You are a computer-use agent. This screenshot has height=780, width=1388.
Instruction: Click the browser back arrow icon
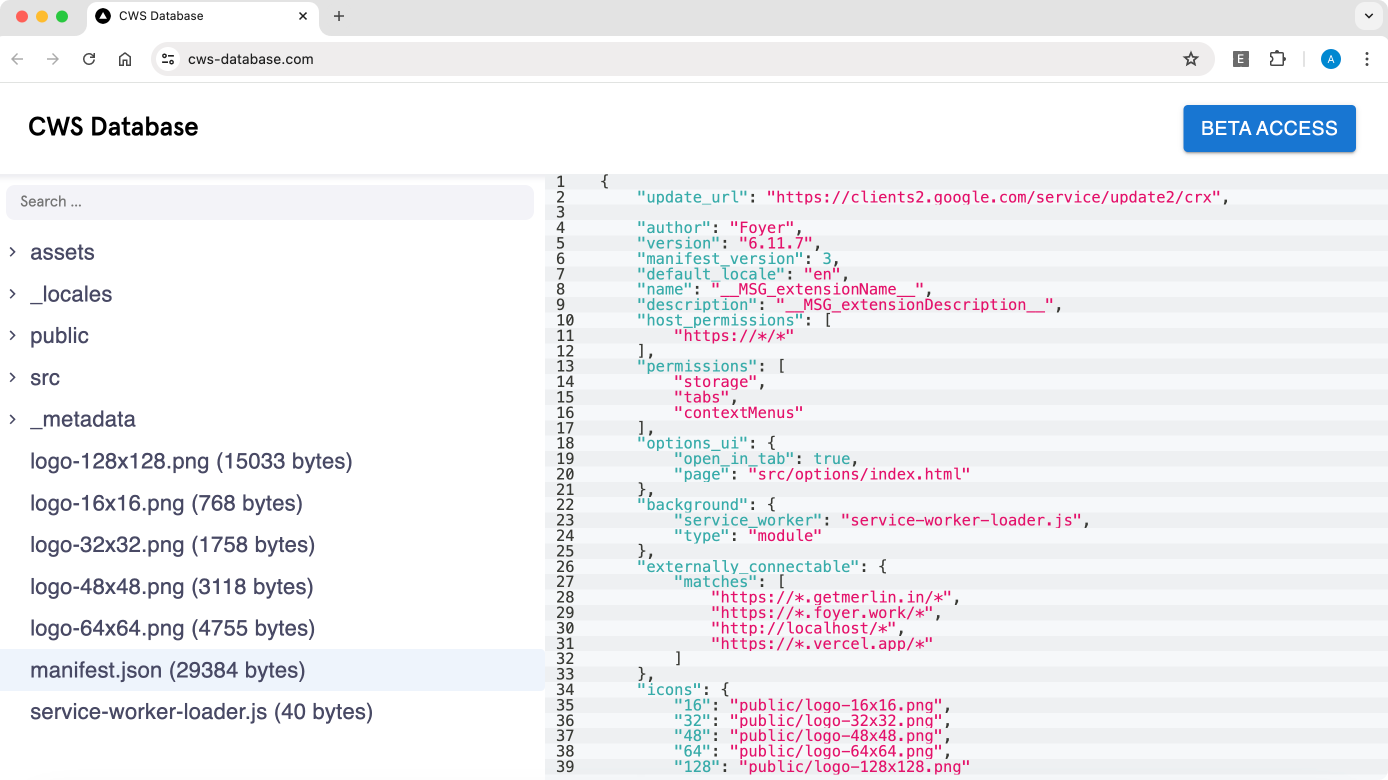(17, 59)
